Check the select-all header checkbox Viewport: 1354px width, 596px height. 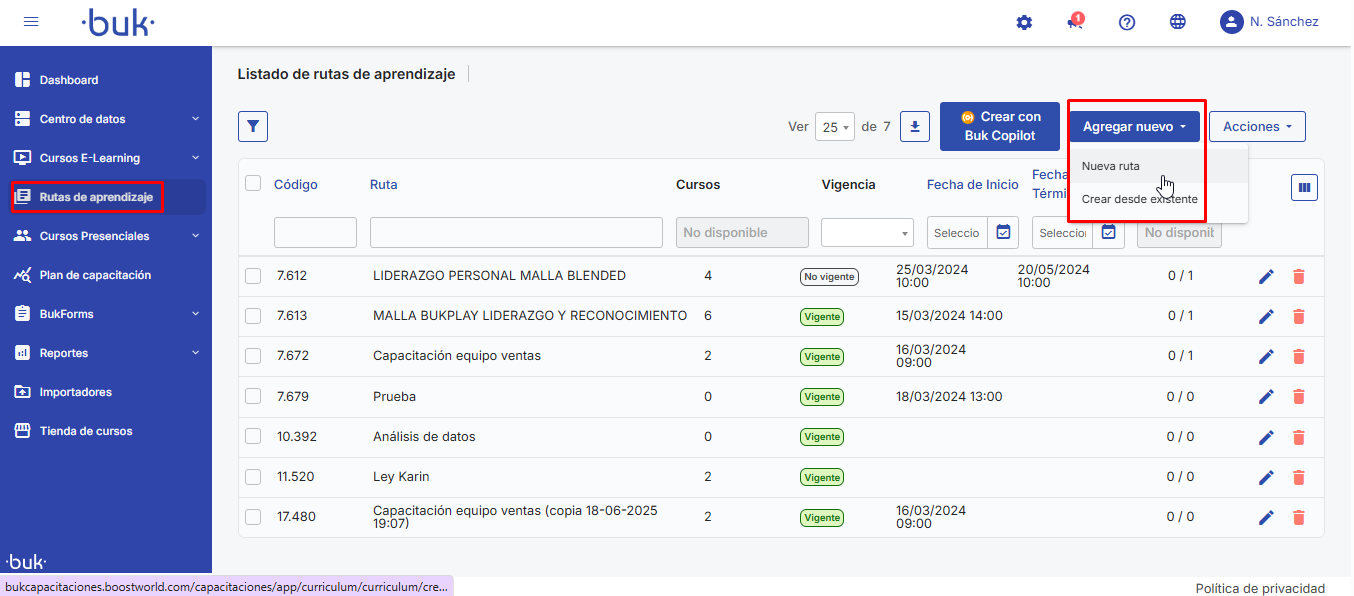(253, 184)
